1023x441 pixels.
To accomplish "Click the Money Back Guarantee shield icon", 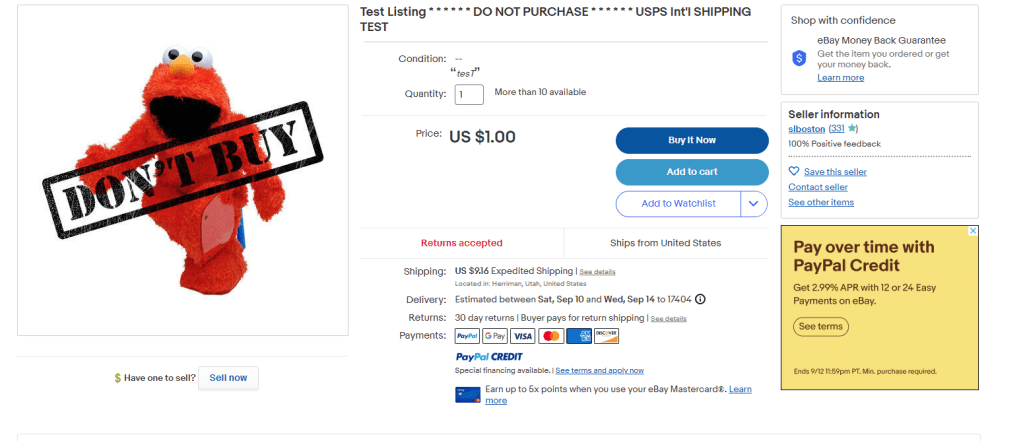I will [799, 58].
